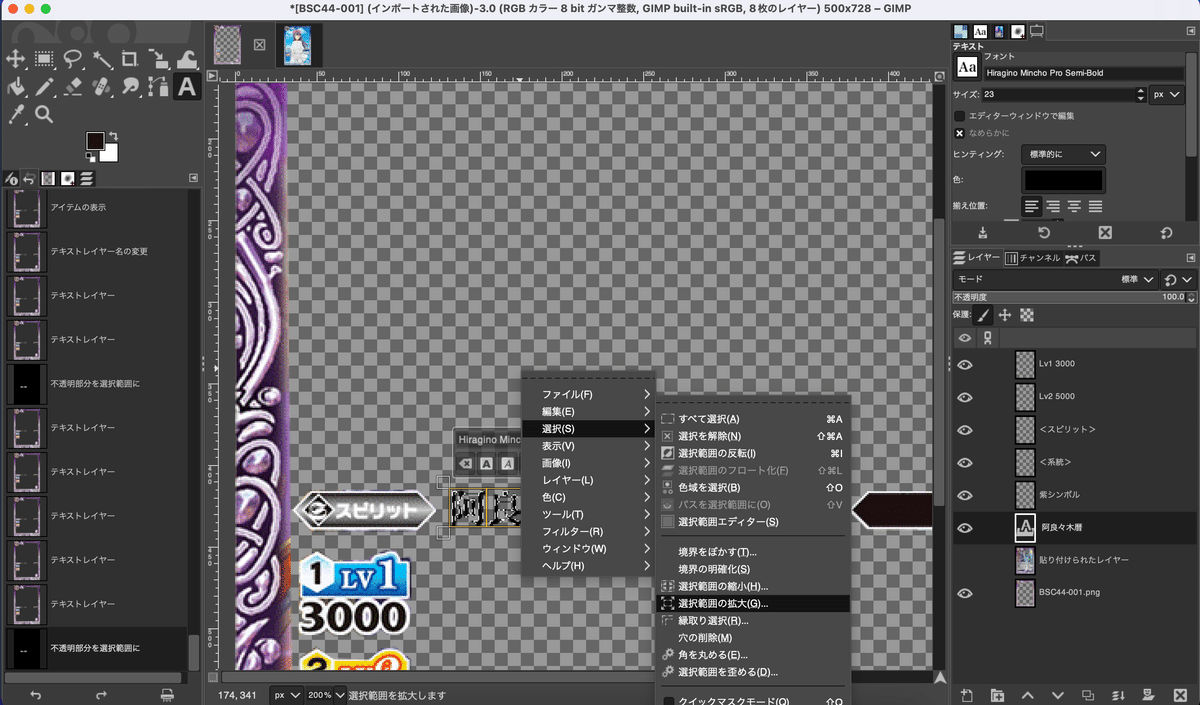Open layers dock configuration menu arrow
The height and width of the screenshot is (705, 1200).
(x=1190, y=258)
